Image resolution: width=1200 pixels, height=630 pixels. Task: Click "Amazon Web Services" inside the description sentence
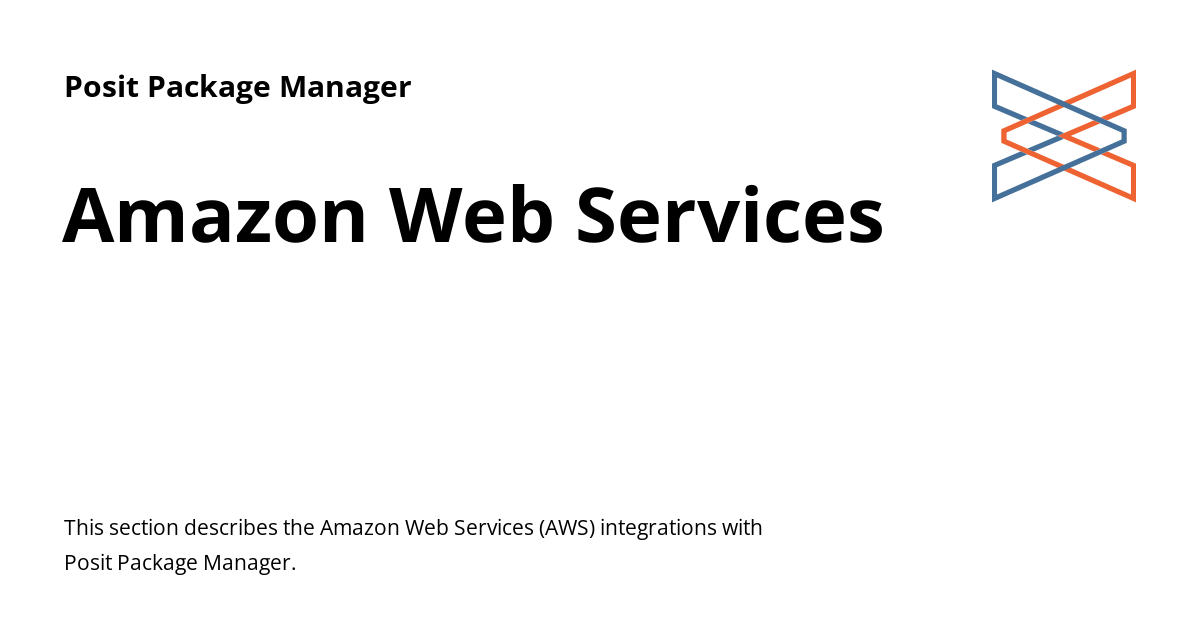[x=426, y=527]
